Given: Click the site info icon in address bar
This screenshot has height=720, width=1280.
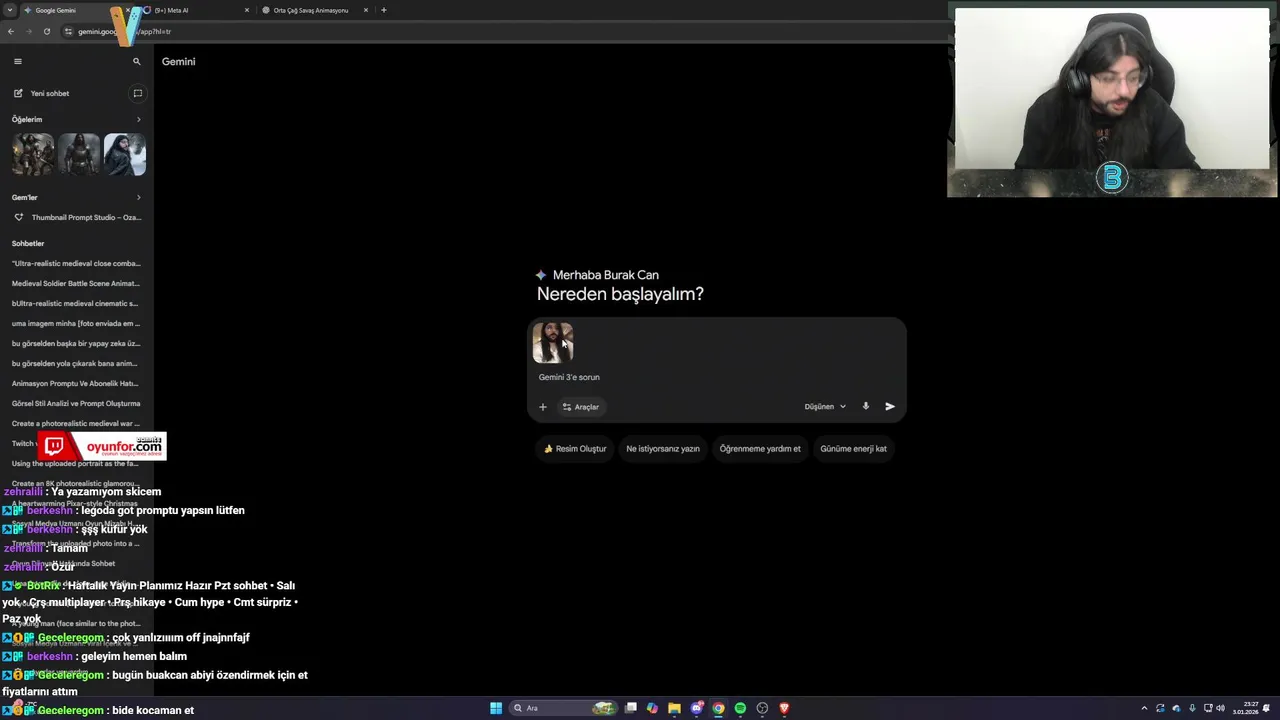Looking at the screenshot, I should click(68, 31).
